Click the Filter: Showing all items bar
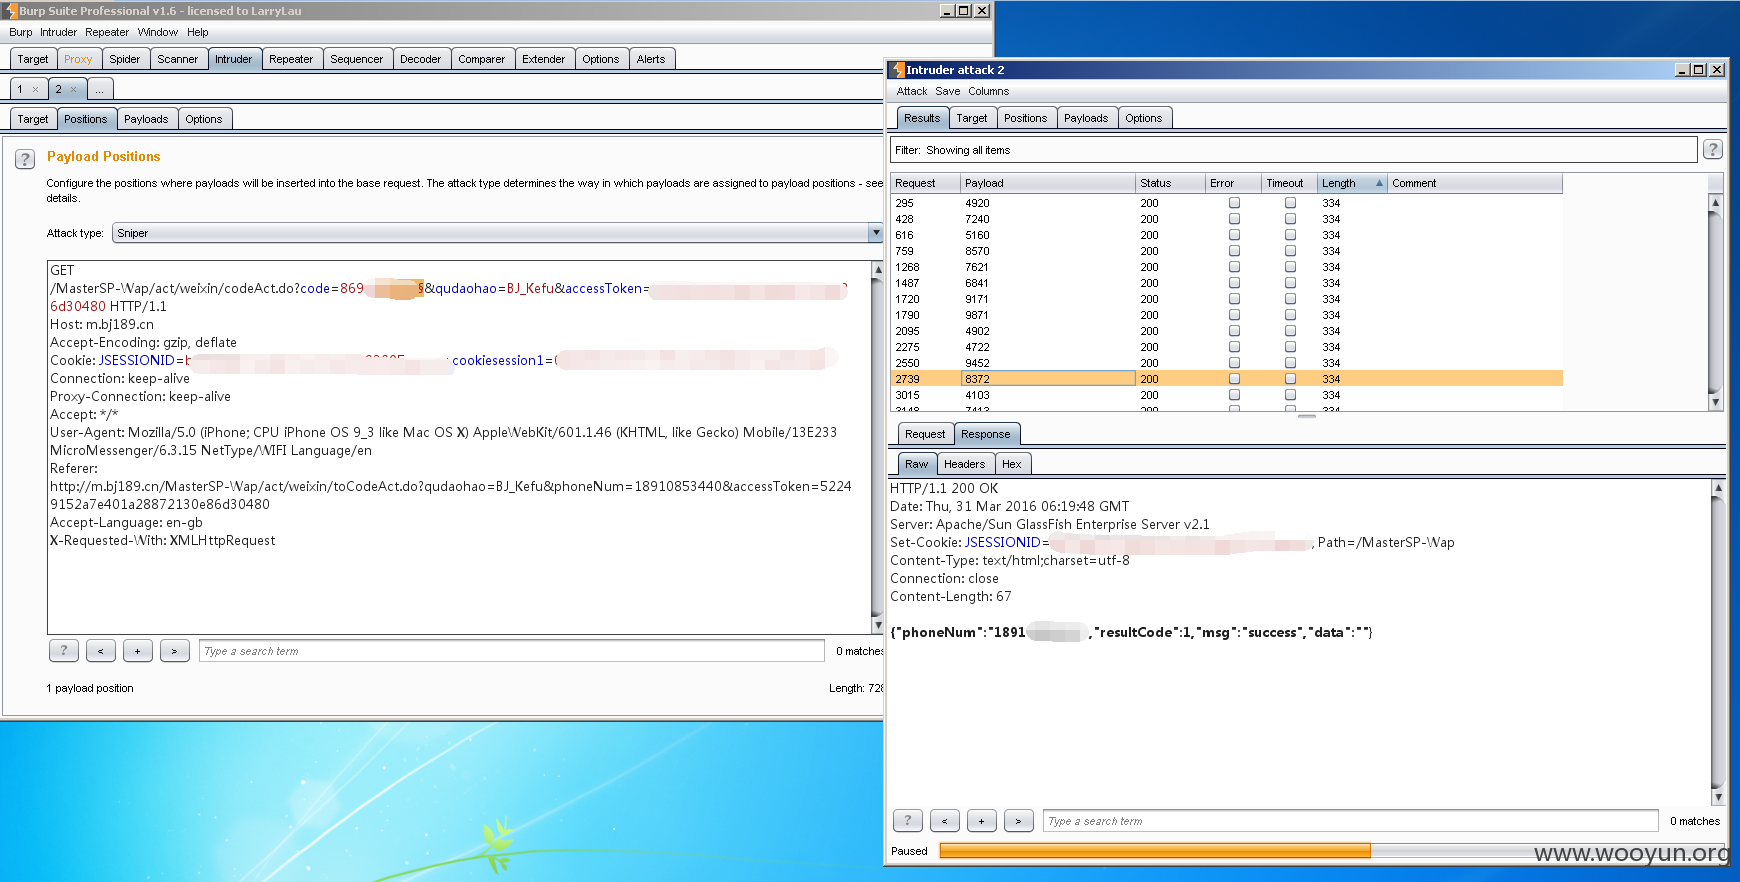Screen dimensions: 1740x882 tap(1294, 150)
